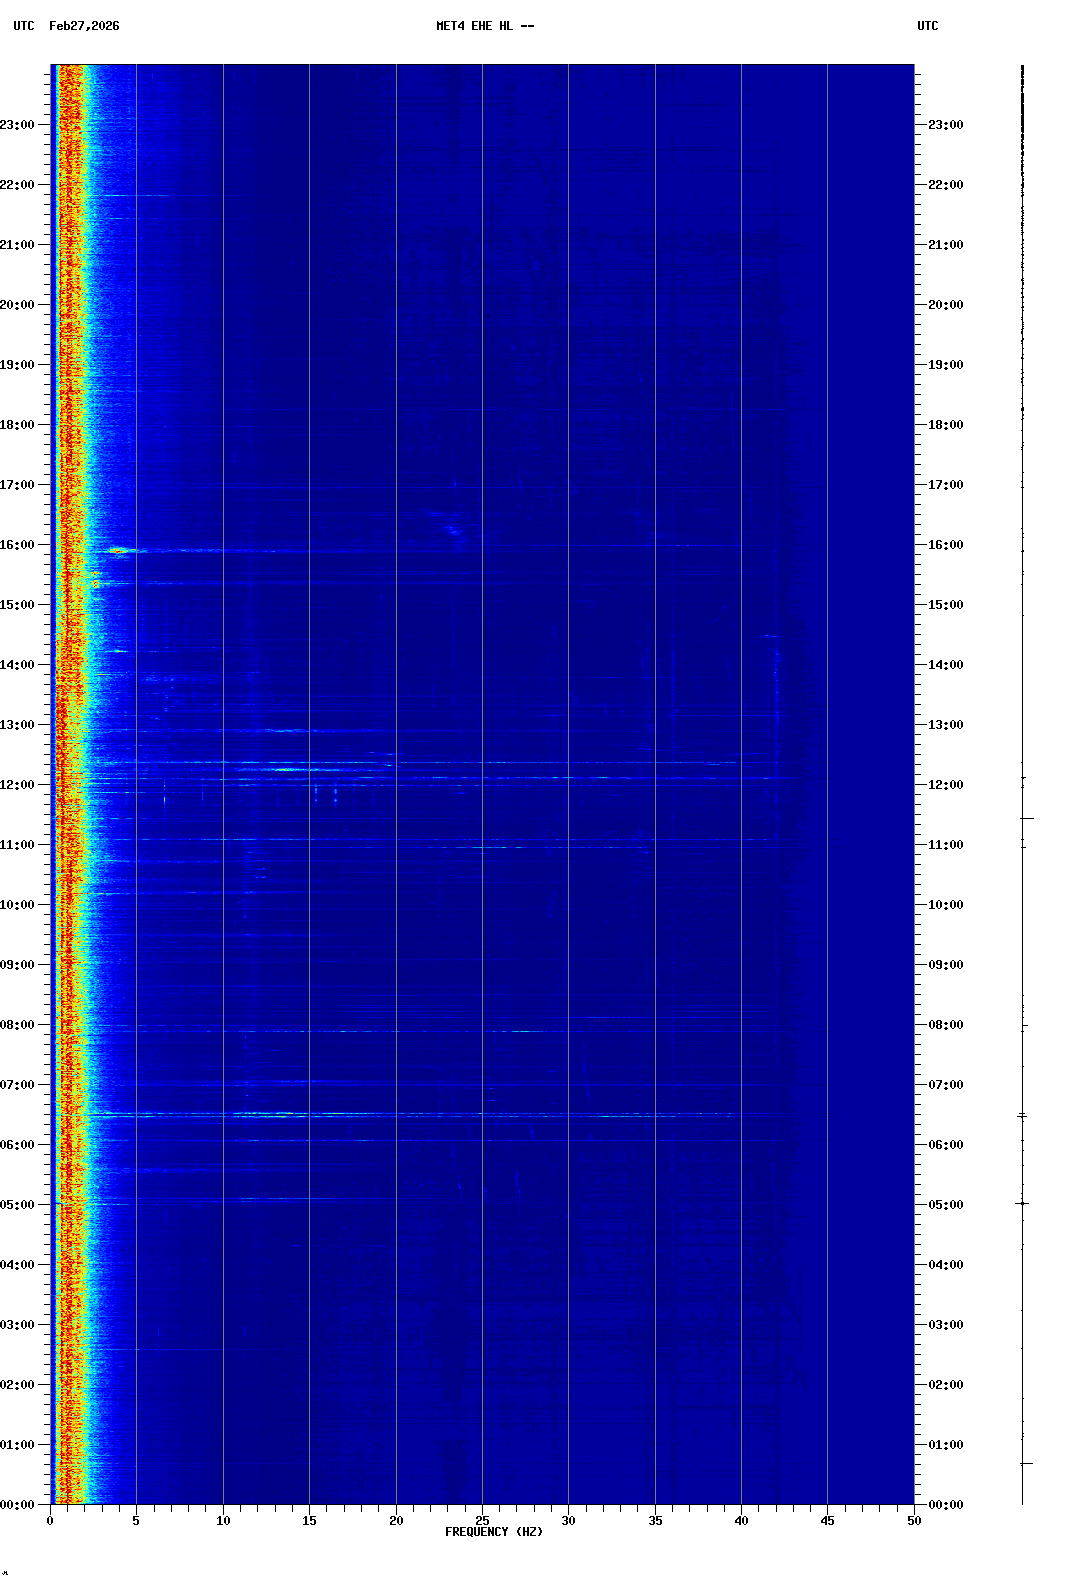Select the 20:00 time label on right axis
Screen dimensions: 1066x1584
[945, 305]
